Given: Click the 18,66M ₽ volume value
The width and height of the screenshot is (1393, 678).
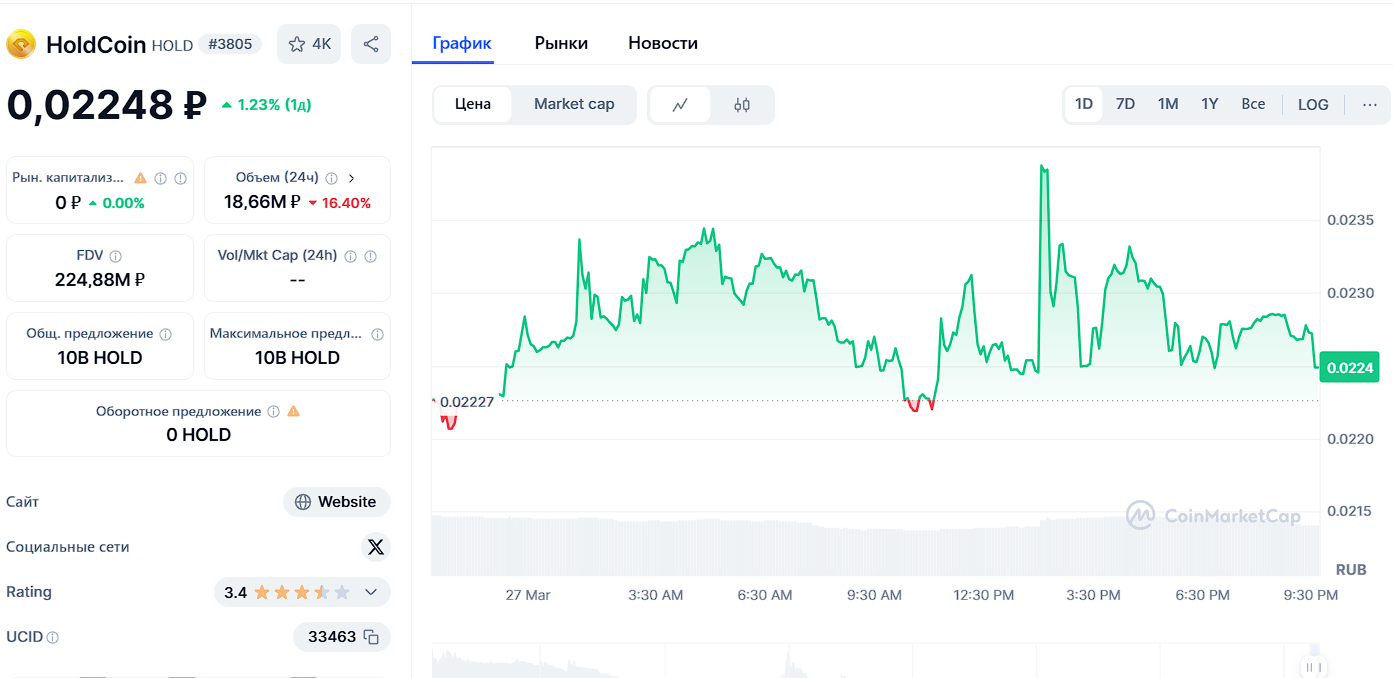Looking at the screenshot, I should 262,202.
